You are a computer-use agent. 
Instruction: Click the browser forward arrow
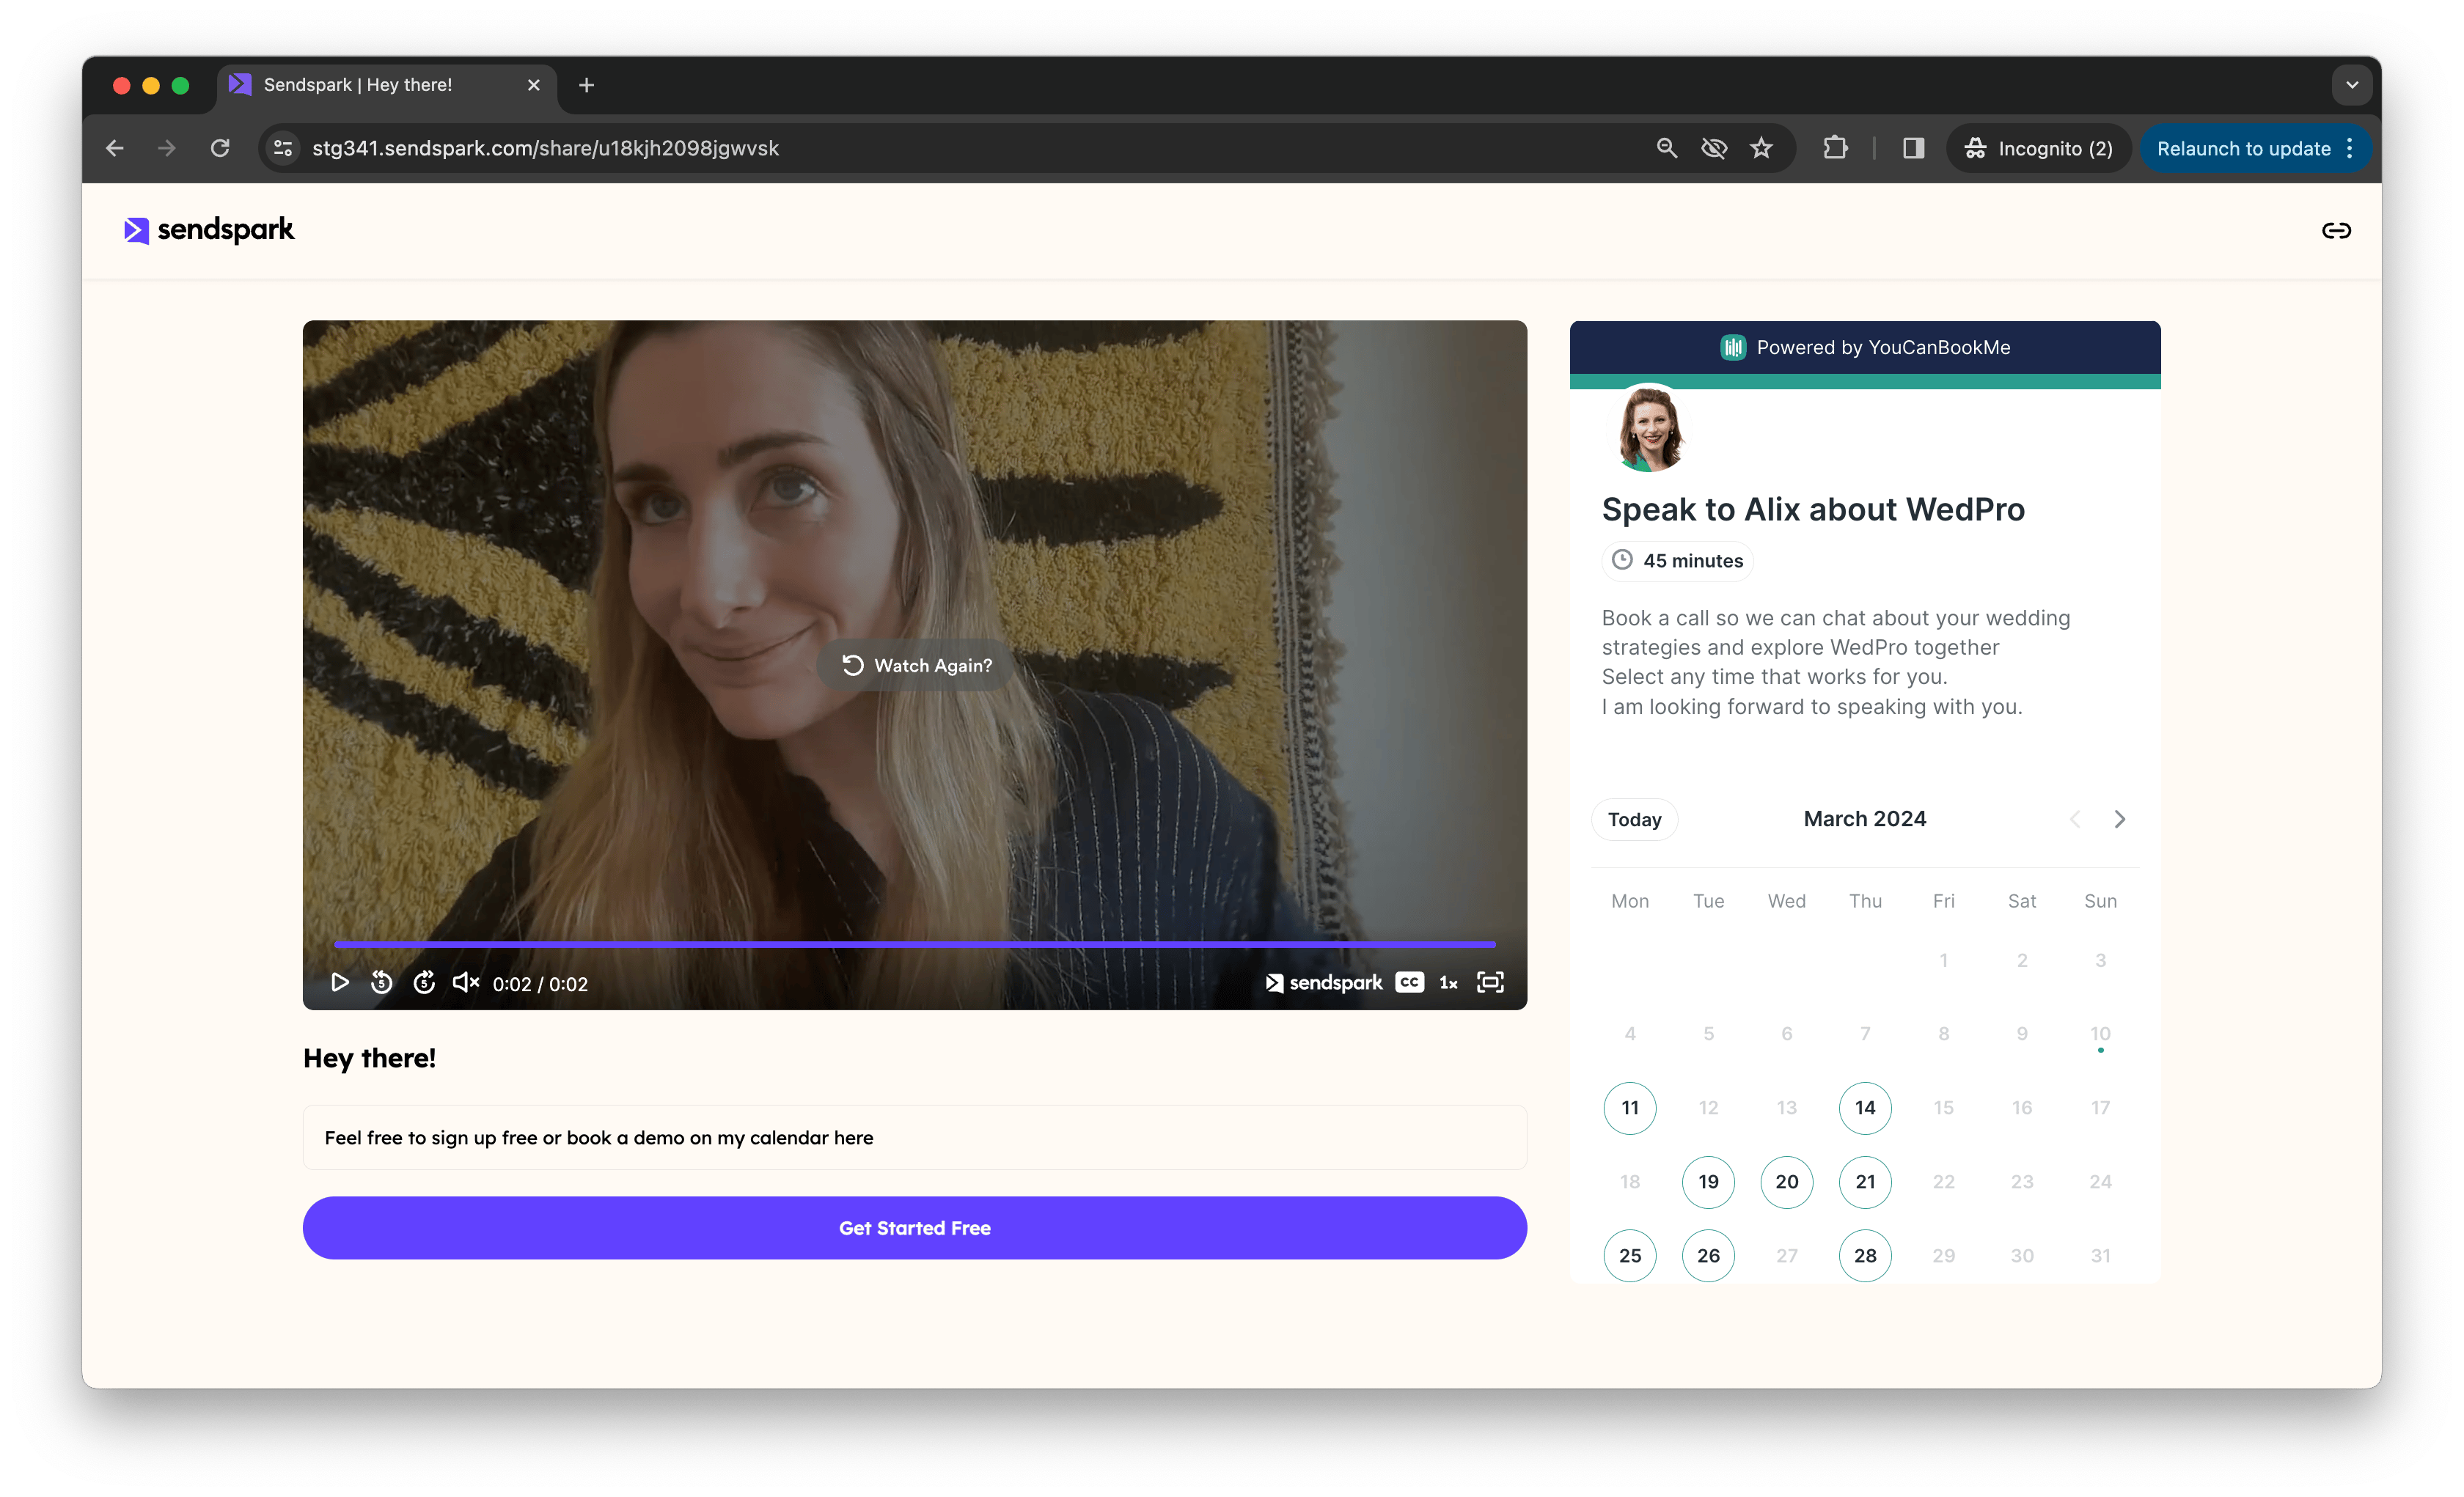point(166,148)
